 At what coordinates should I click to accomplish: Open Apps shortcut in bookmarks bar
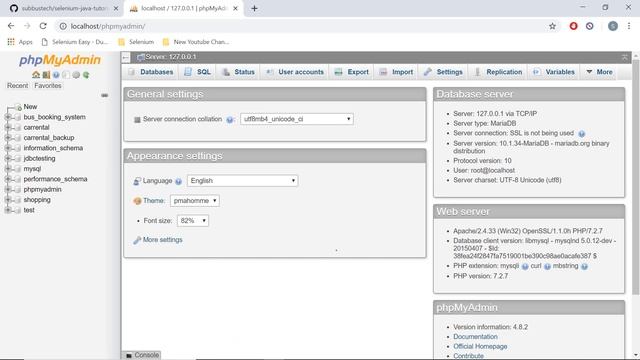(x=20, y=42)
